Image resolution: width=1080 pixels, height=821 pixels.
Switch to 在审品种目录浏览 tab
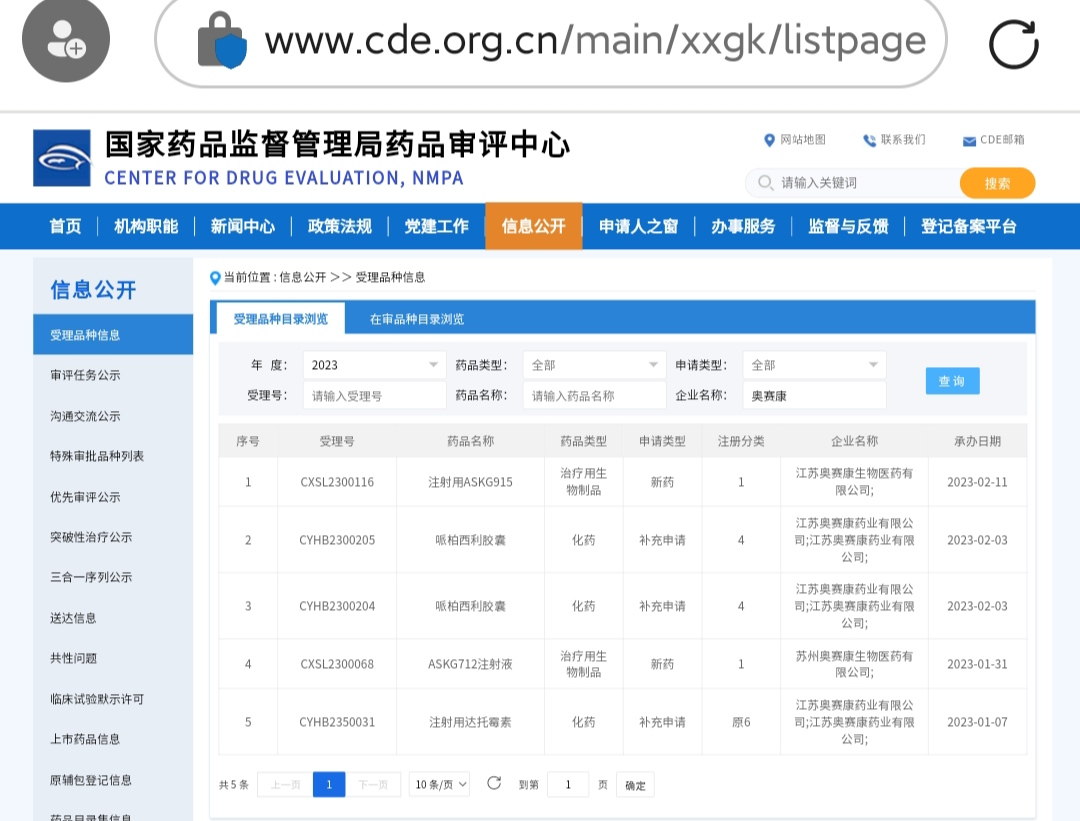tap(417, 319)
